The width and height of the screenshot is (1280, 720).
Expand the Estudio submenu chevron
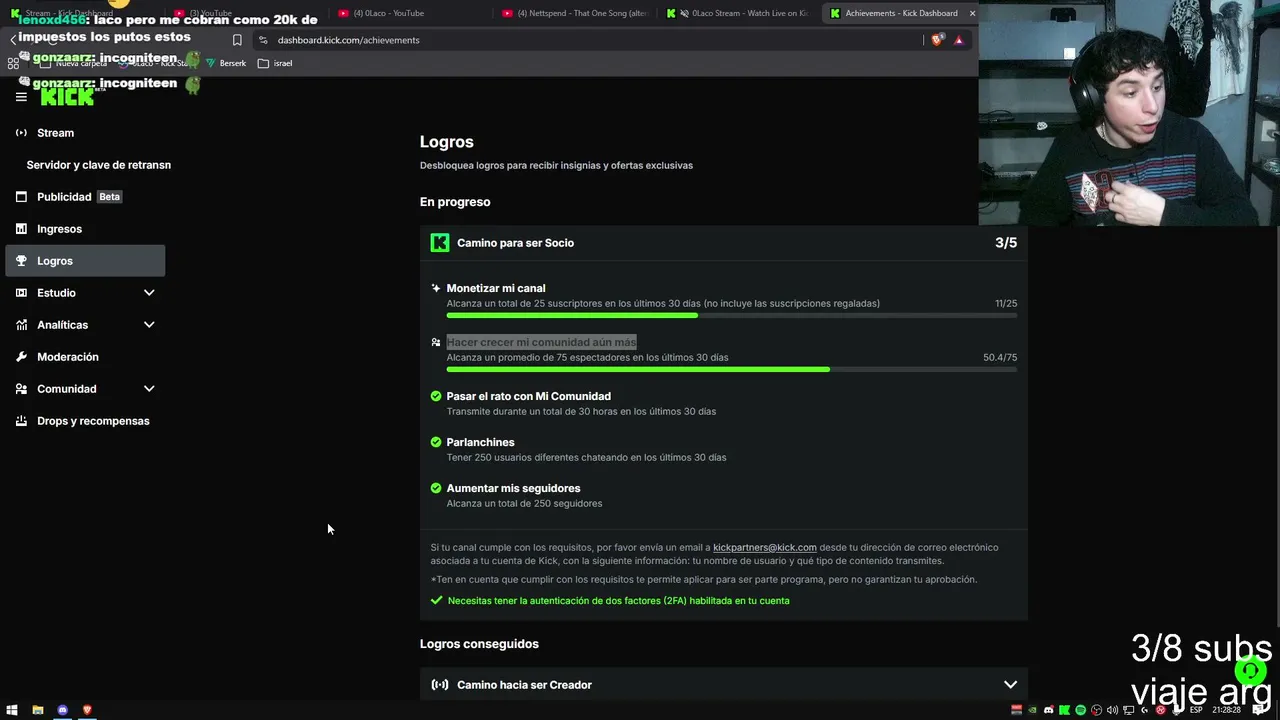coord(149,293)
